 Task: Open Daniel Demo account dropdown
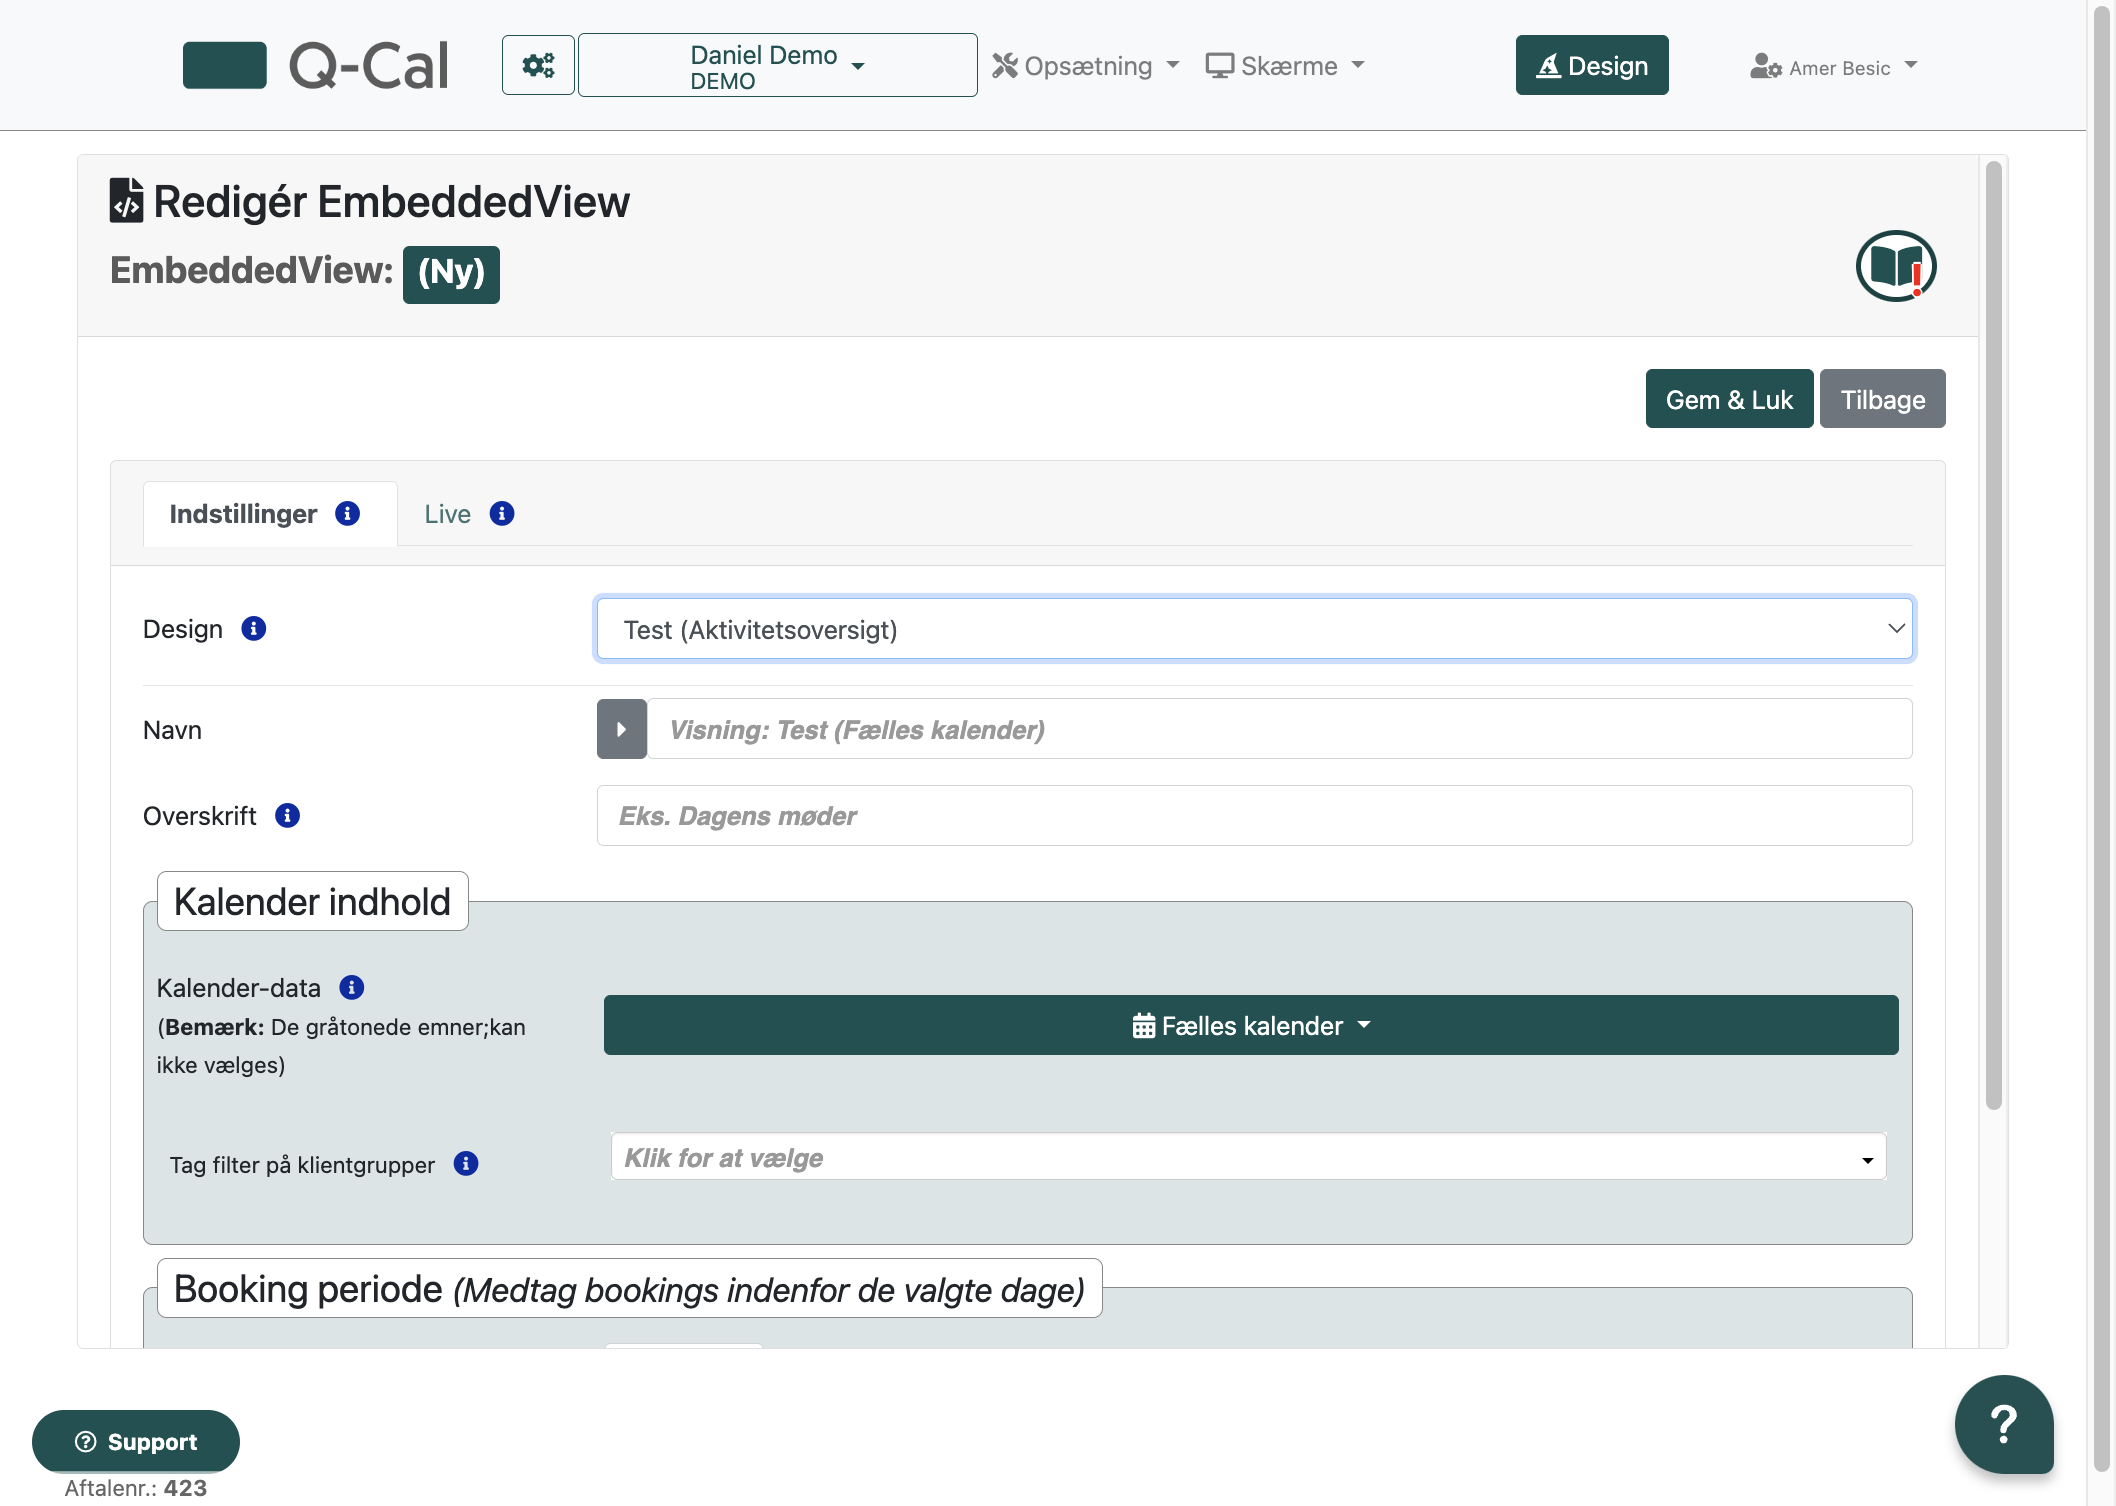778,65
